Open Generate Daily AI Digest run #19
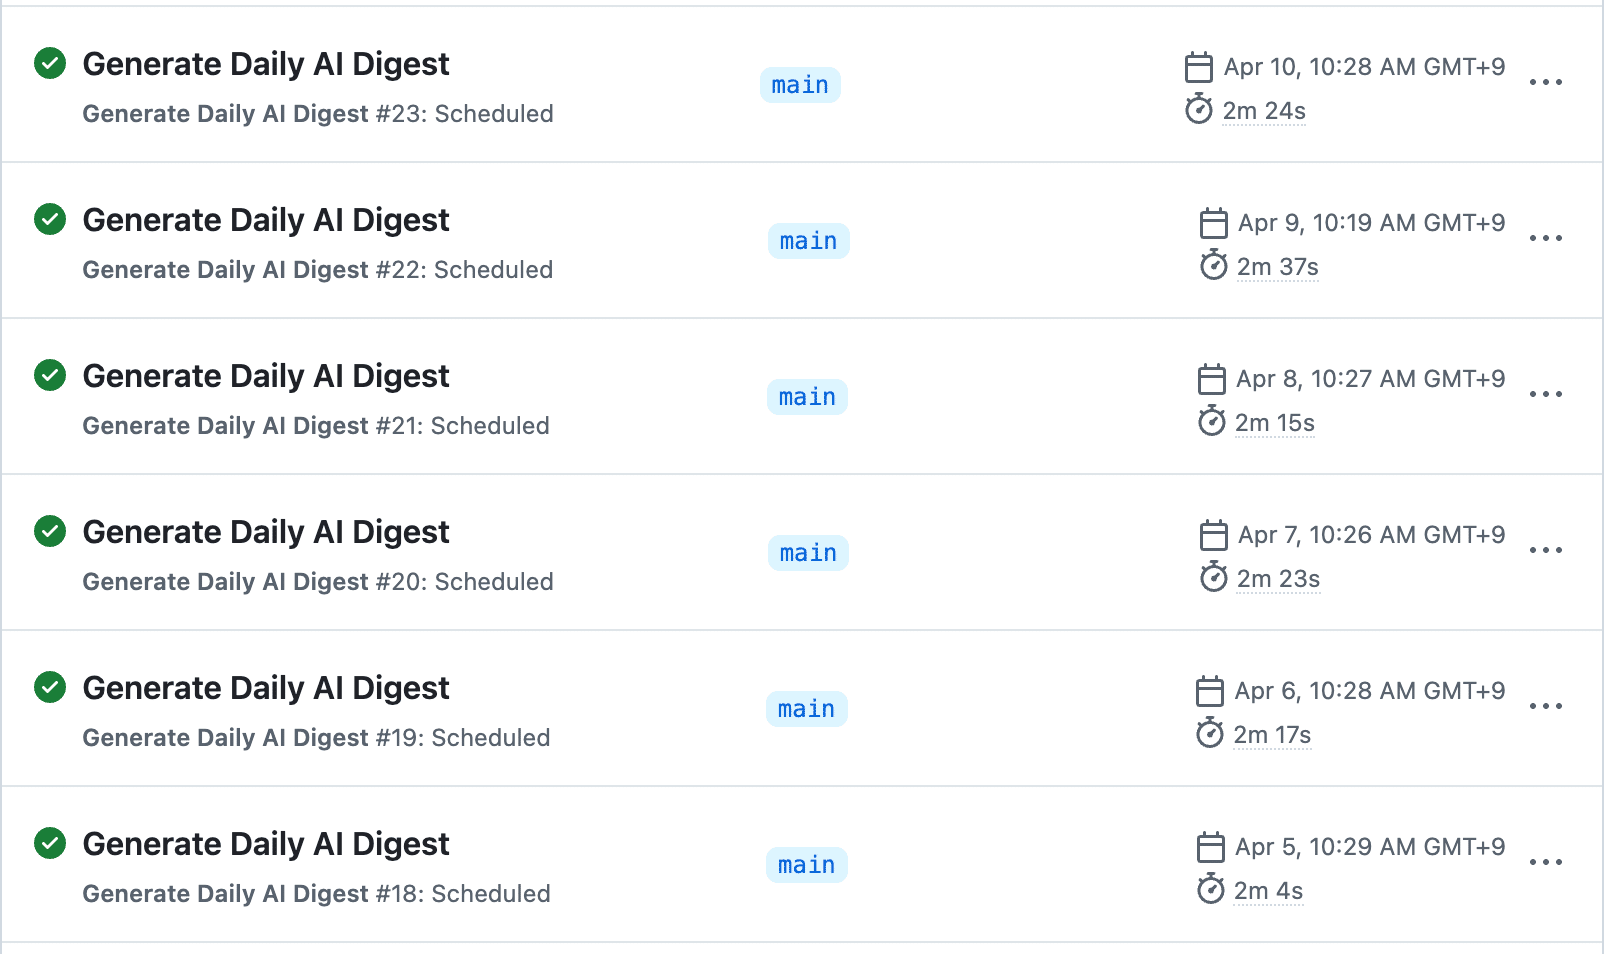The image size is (1608, 954). pyautogui.click(x=266, y=688)
